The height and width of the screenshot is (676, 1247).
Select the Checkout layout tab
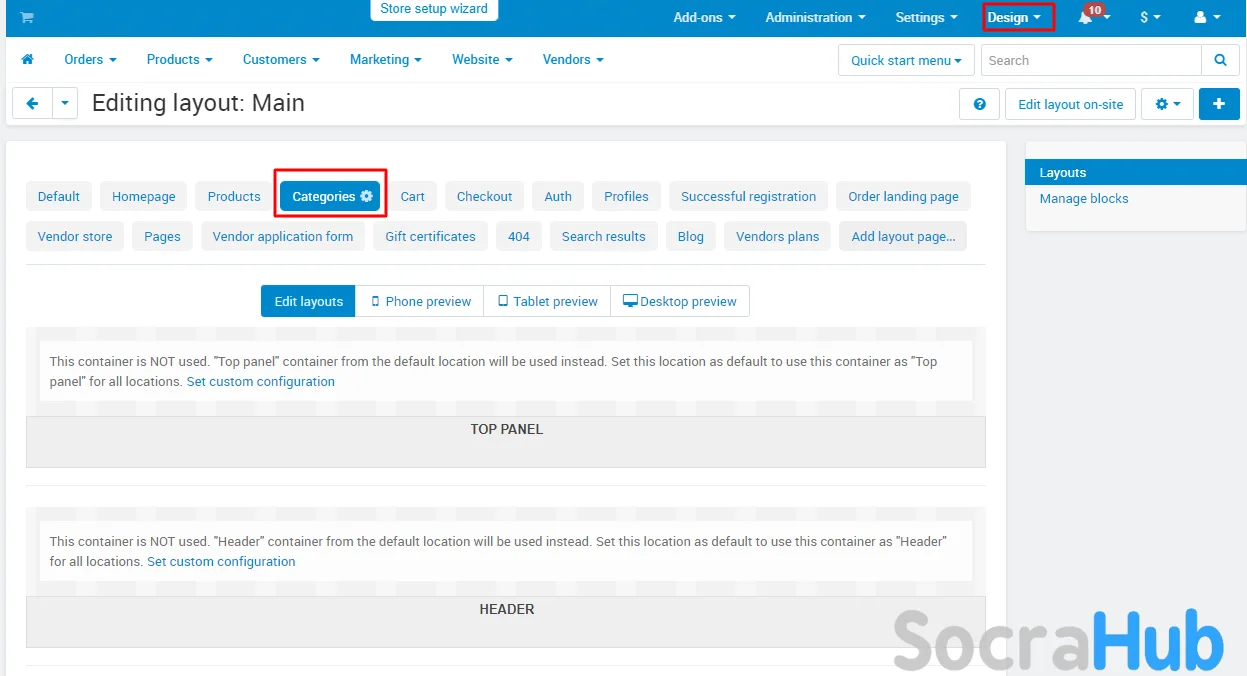[x=485, y=196]
